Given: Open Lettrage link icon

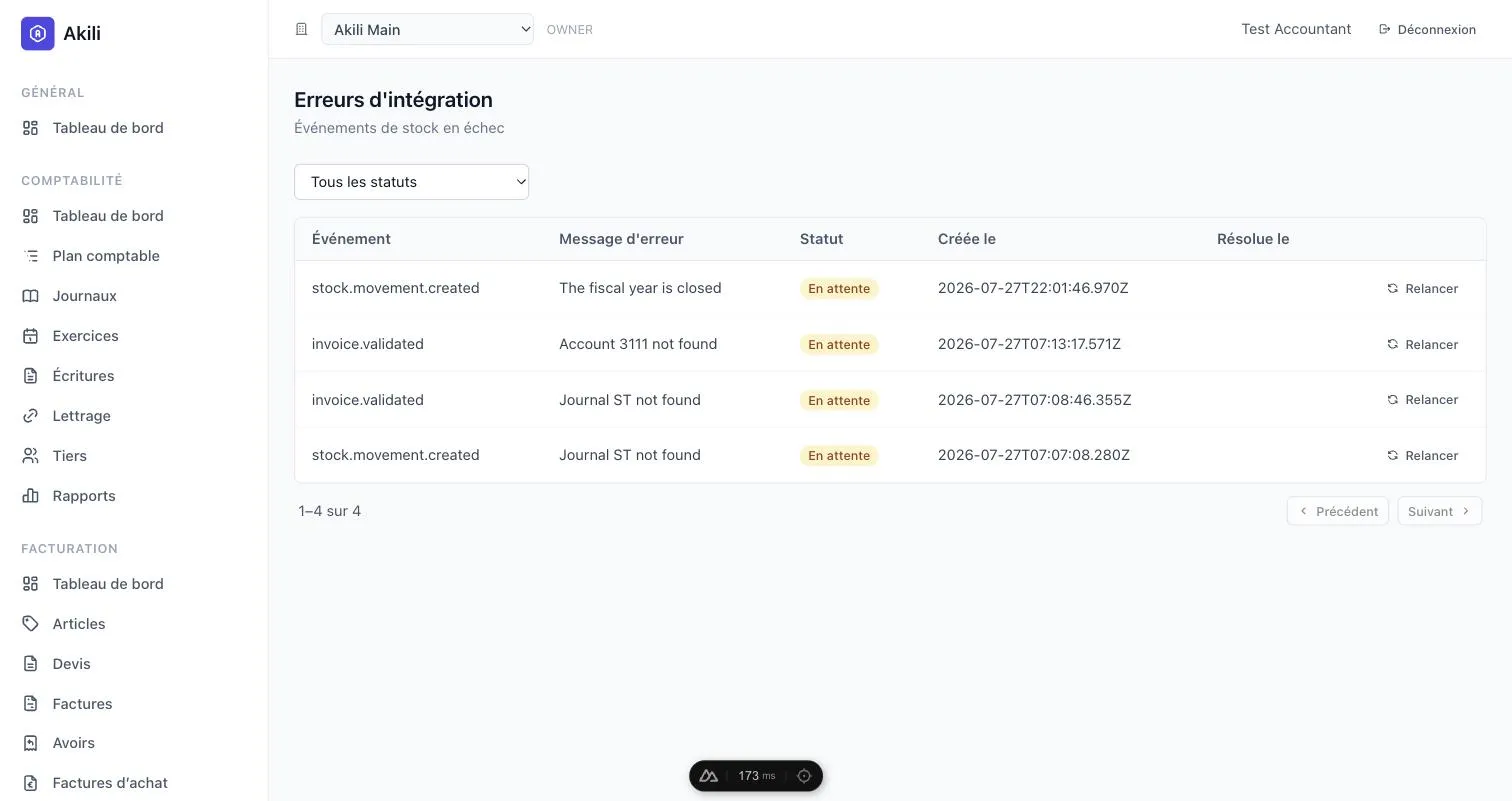Looking at the screenshot, I should 31,416.
